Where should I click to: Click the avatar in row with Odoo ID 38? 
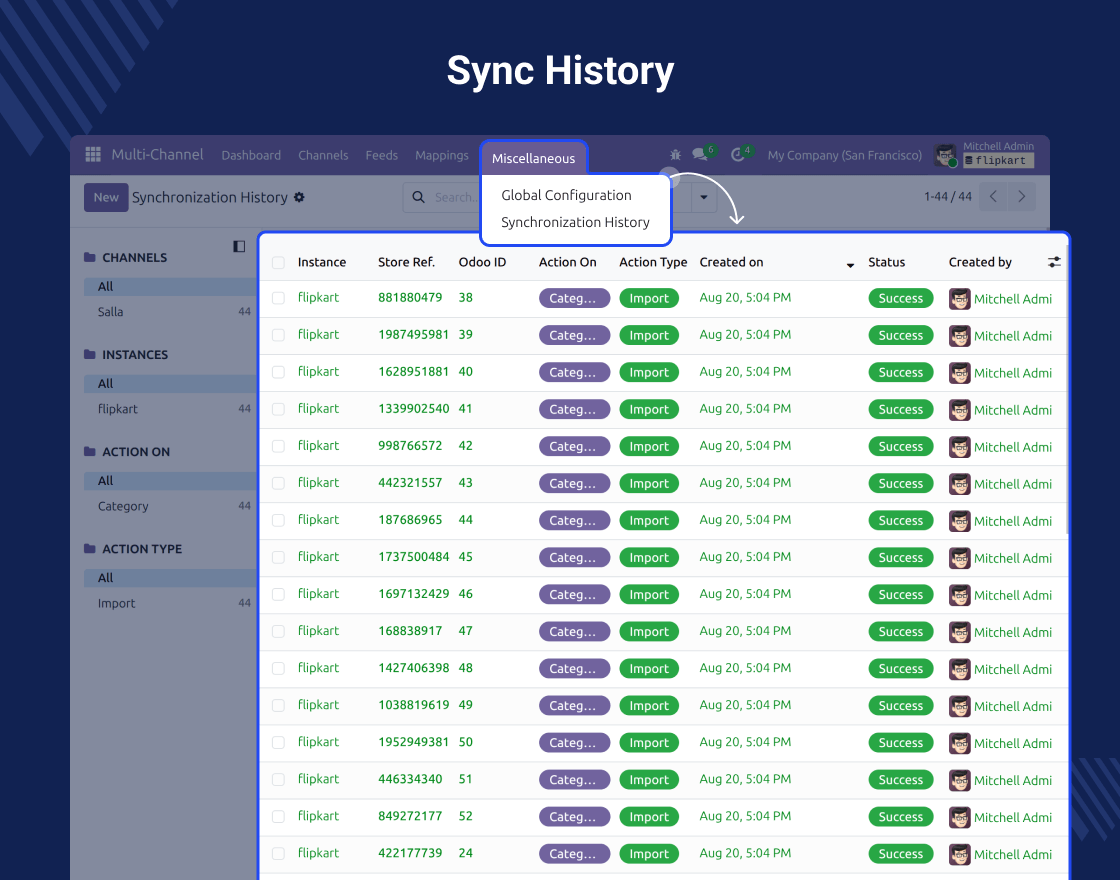(x=959, y=299)
